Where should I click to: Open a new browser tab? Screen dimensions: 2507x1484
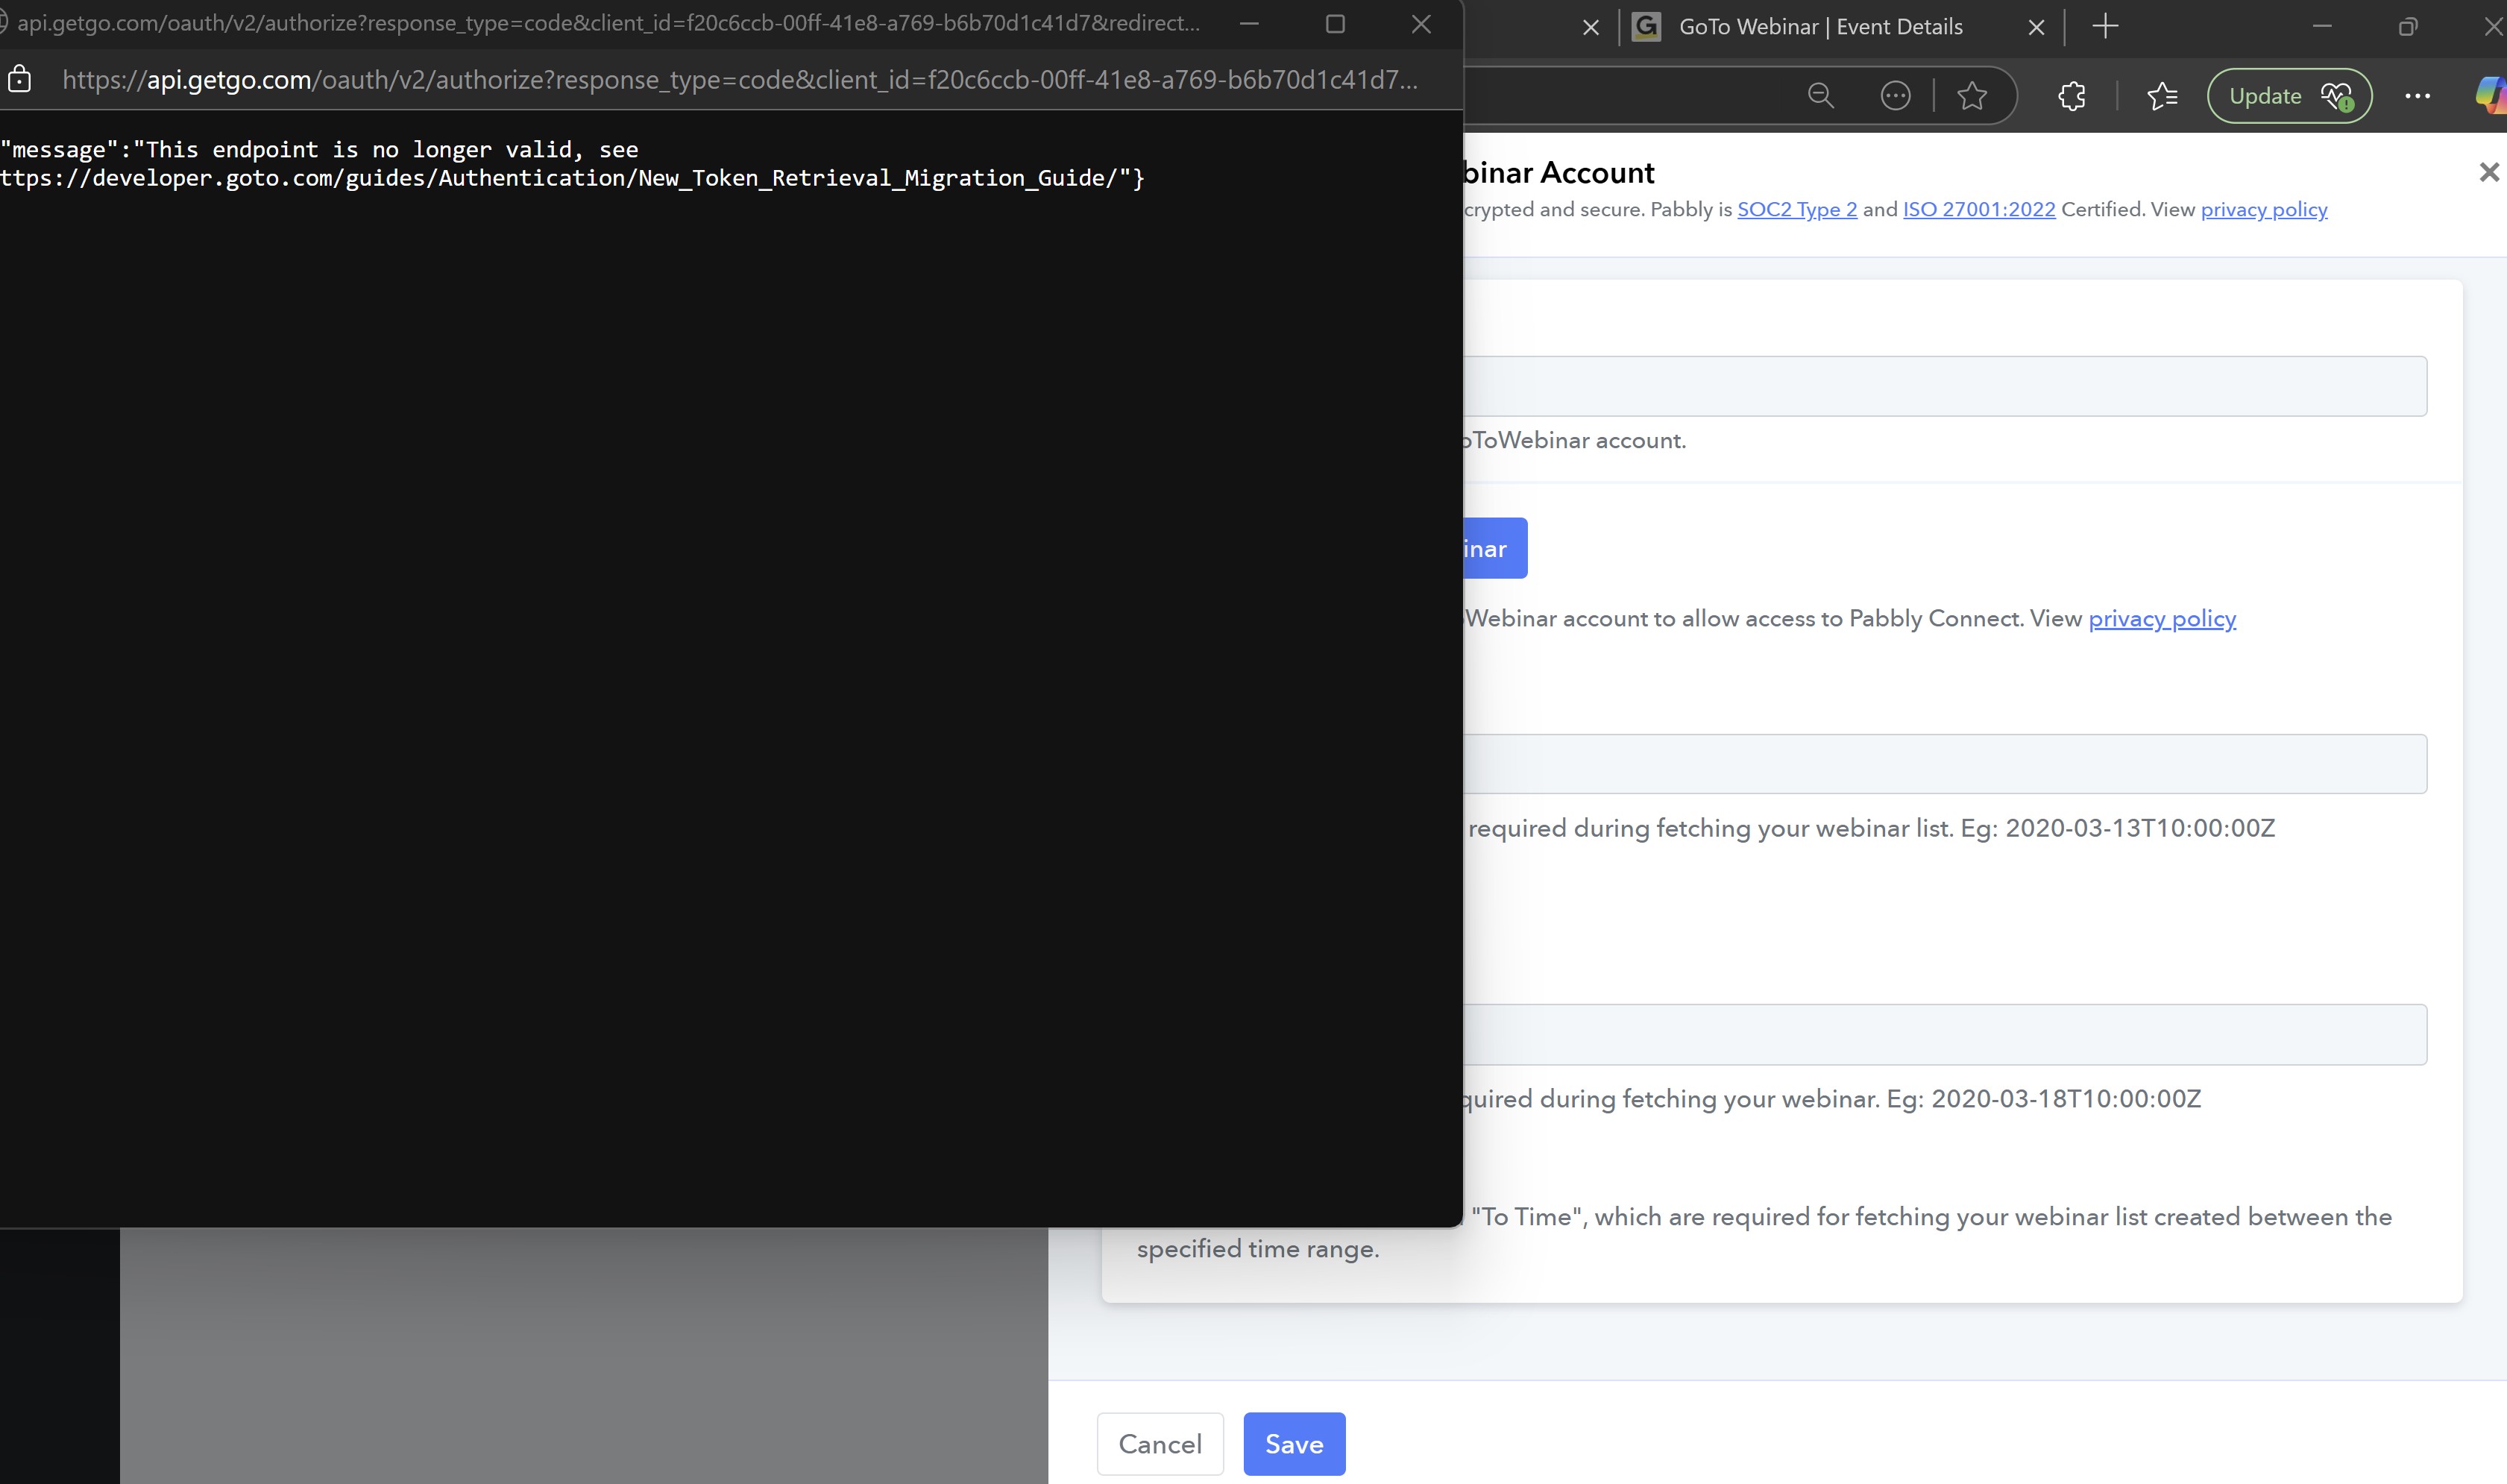pyautogui.click(x=2105, y=27)
